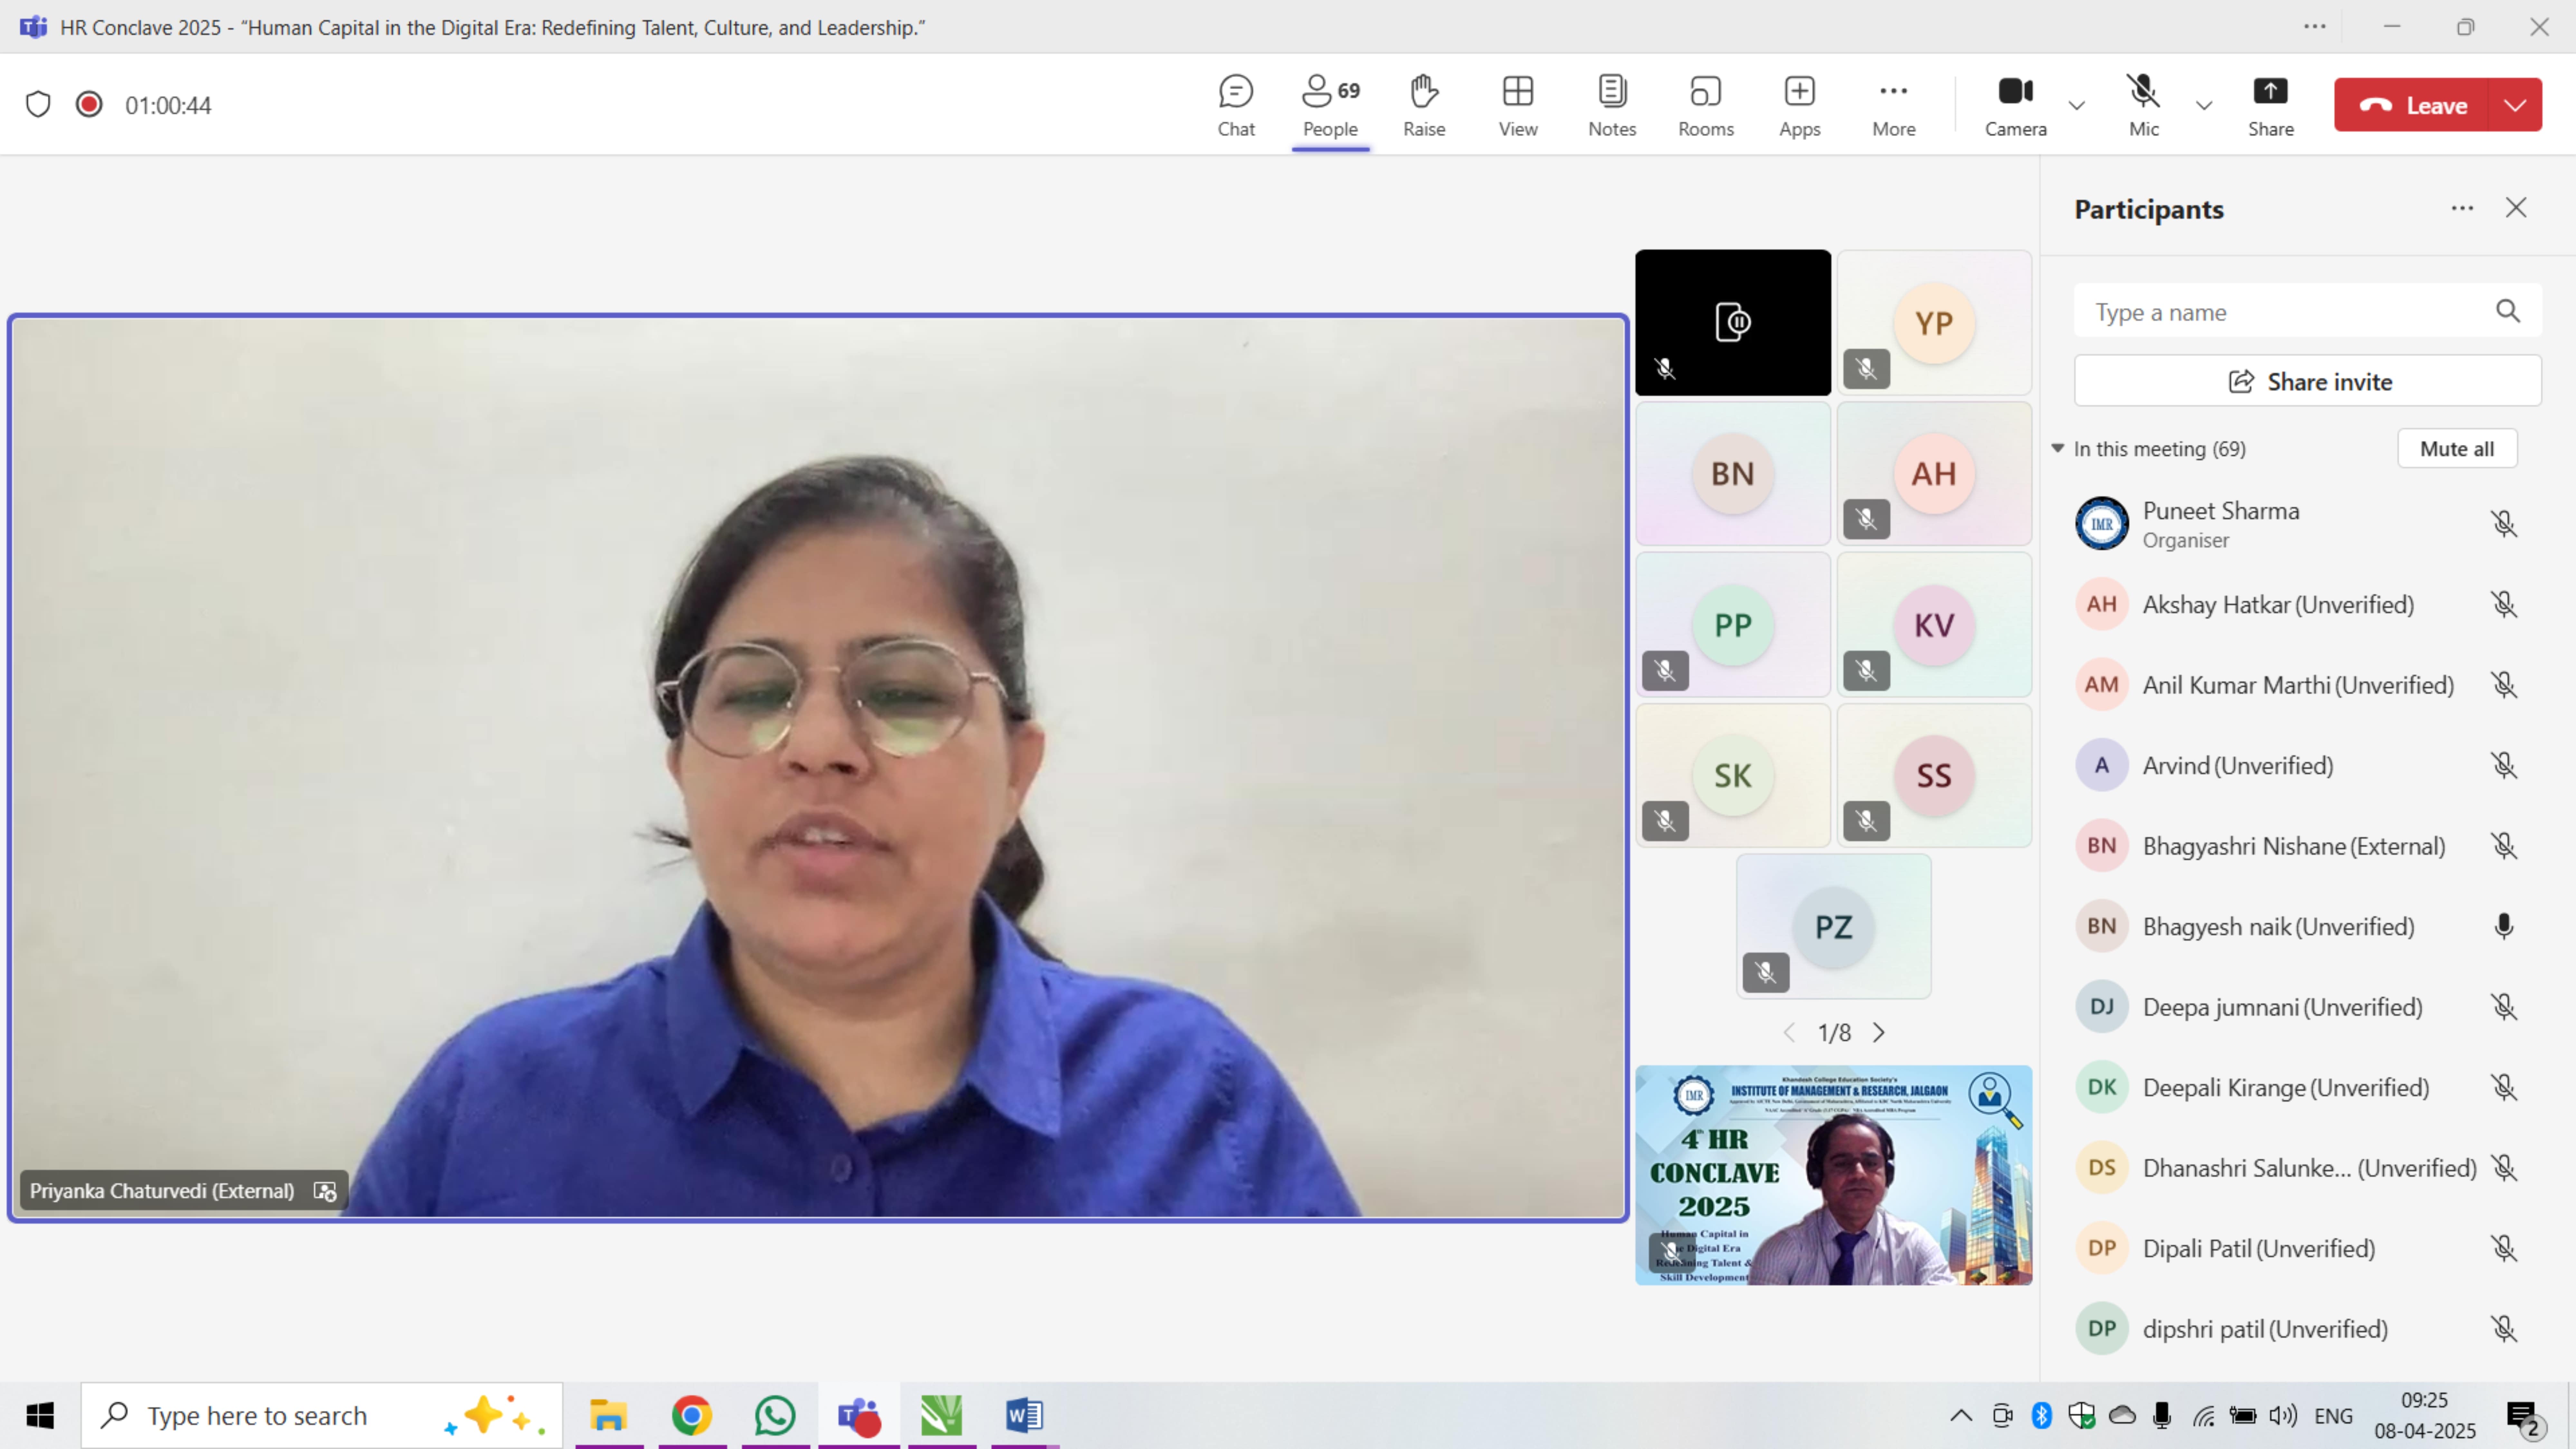Click the Share invite button

(2308, 381)
